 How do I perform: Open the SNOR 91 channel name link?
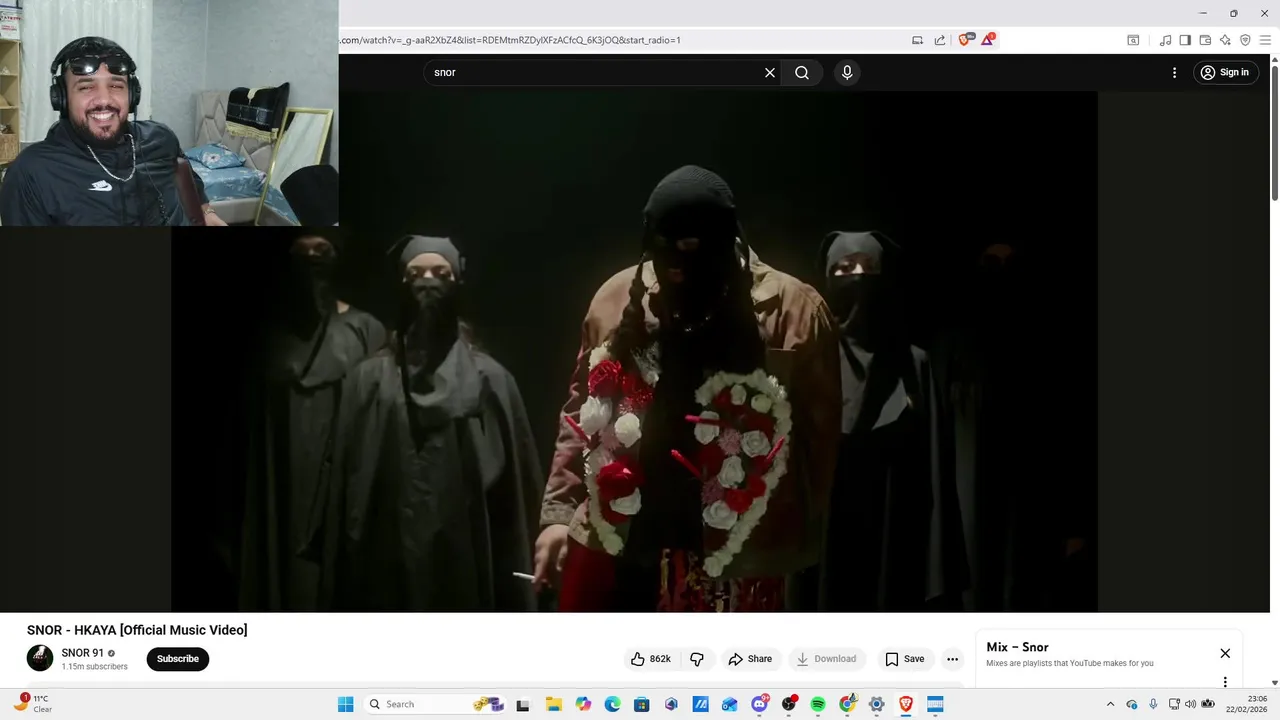coord(83,653)
